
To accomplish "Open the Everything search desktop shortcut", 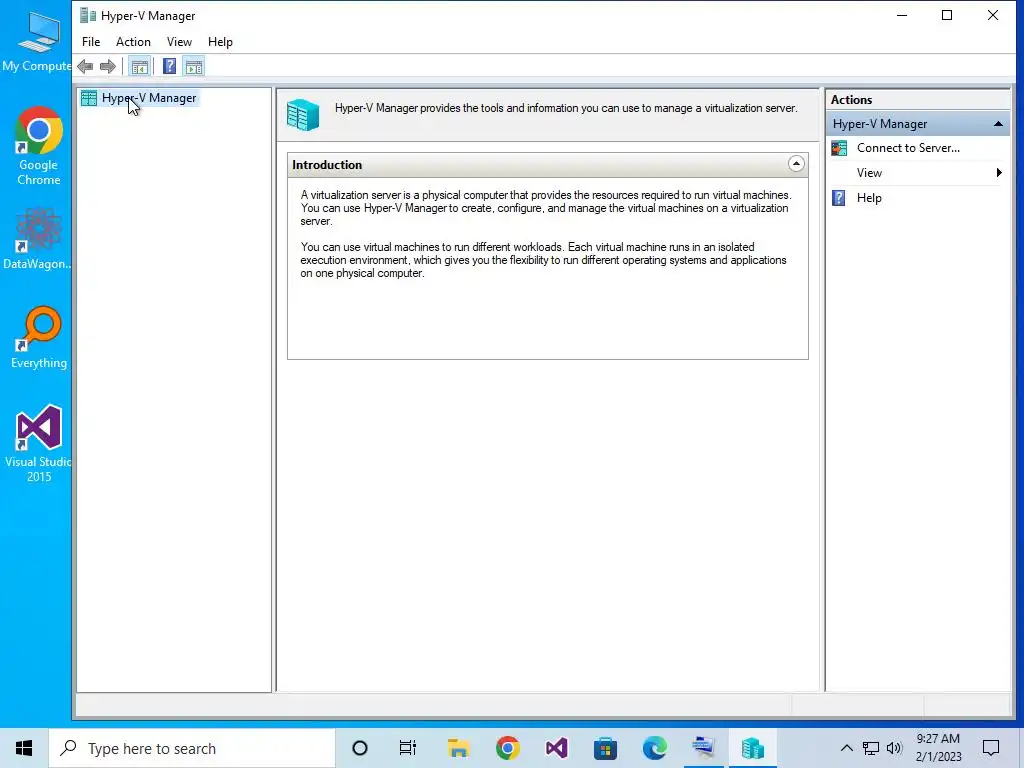I will [39, 338].
